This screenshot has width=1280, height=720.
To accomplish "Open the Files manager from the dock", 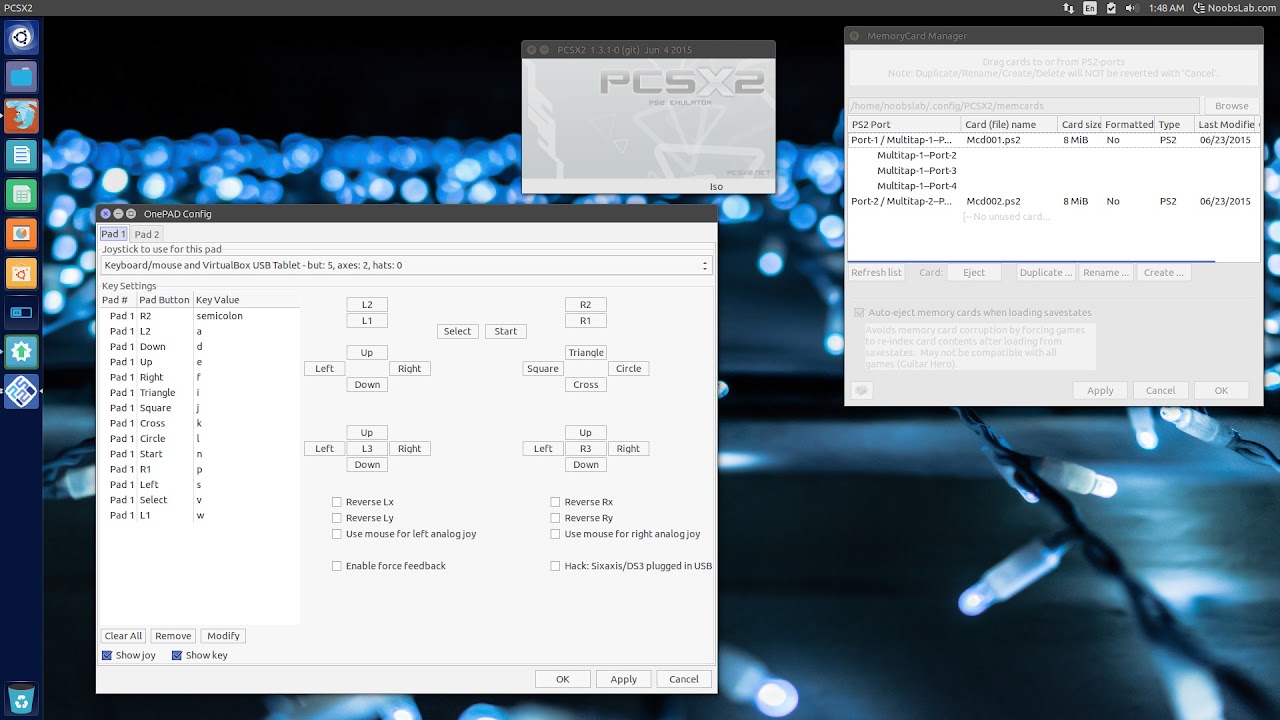I will [20, 76].
